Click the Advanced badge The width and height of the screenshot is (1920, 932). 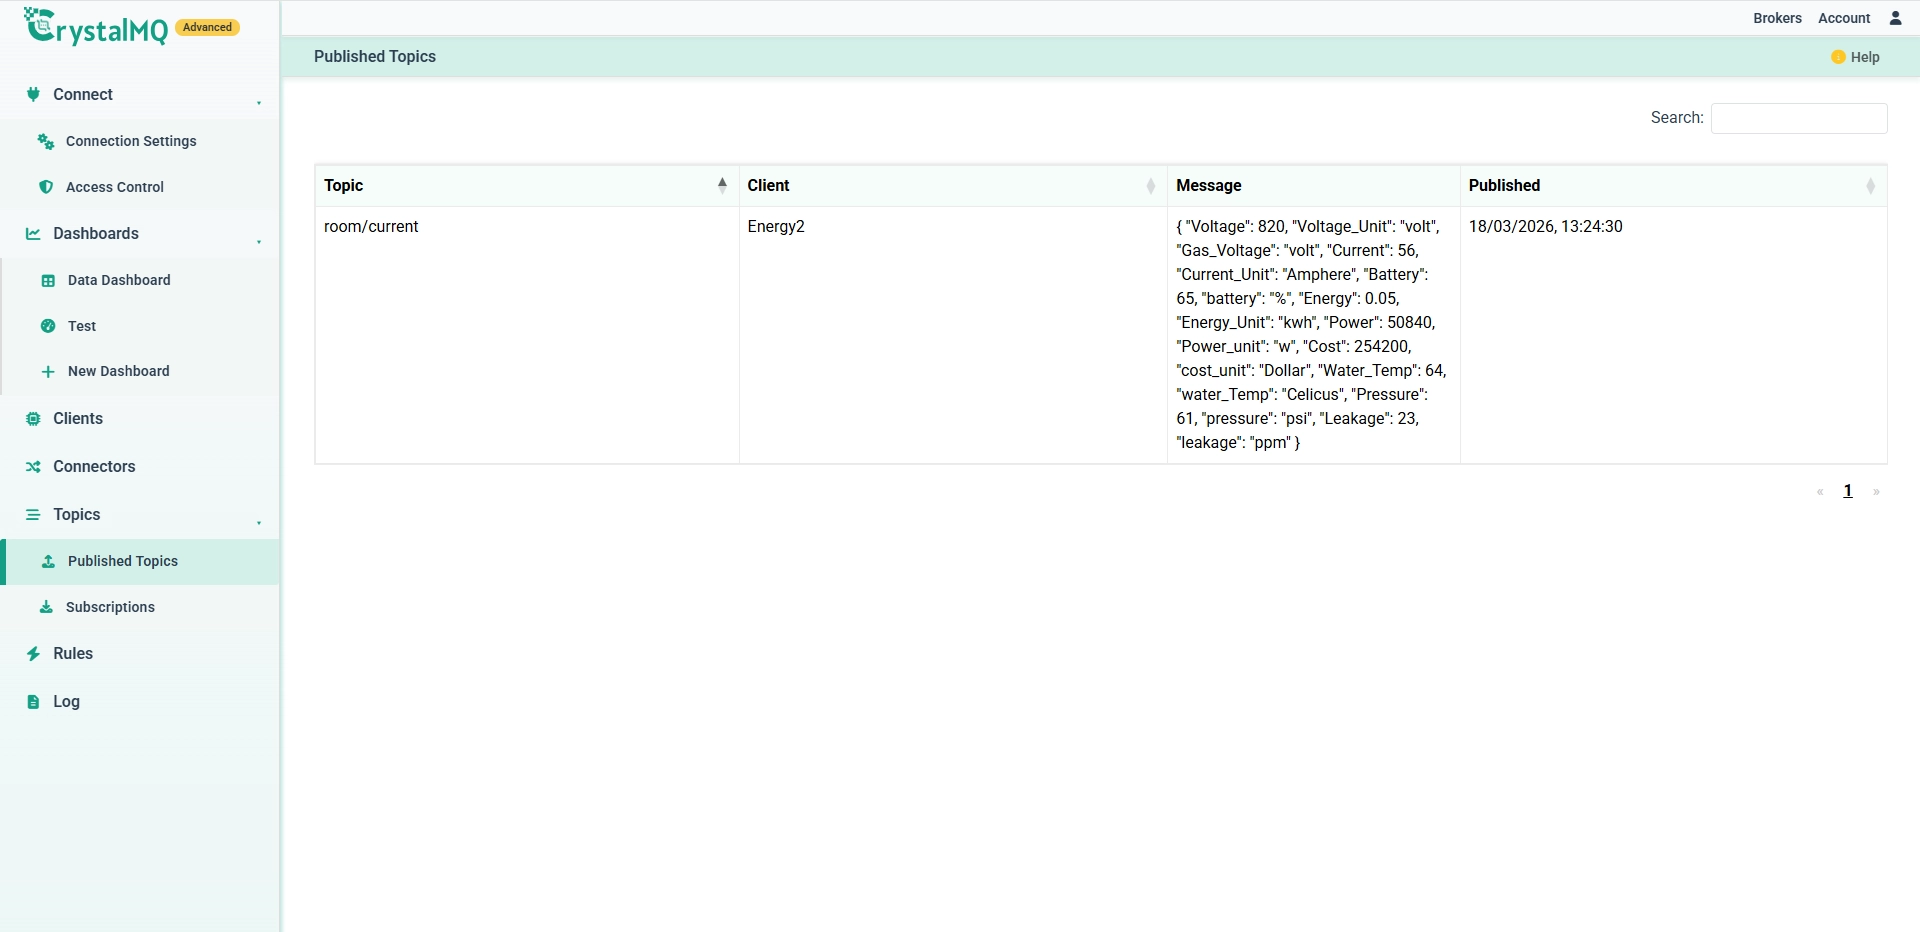(208, 27)
